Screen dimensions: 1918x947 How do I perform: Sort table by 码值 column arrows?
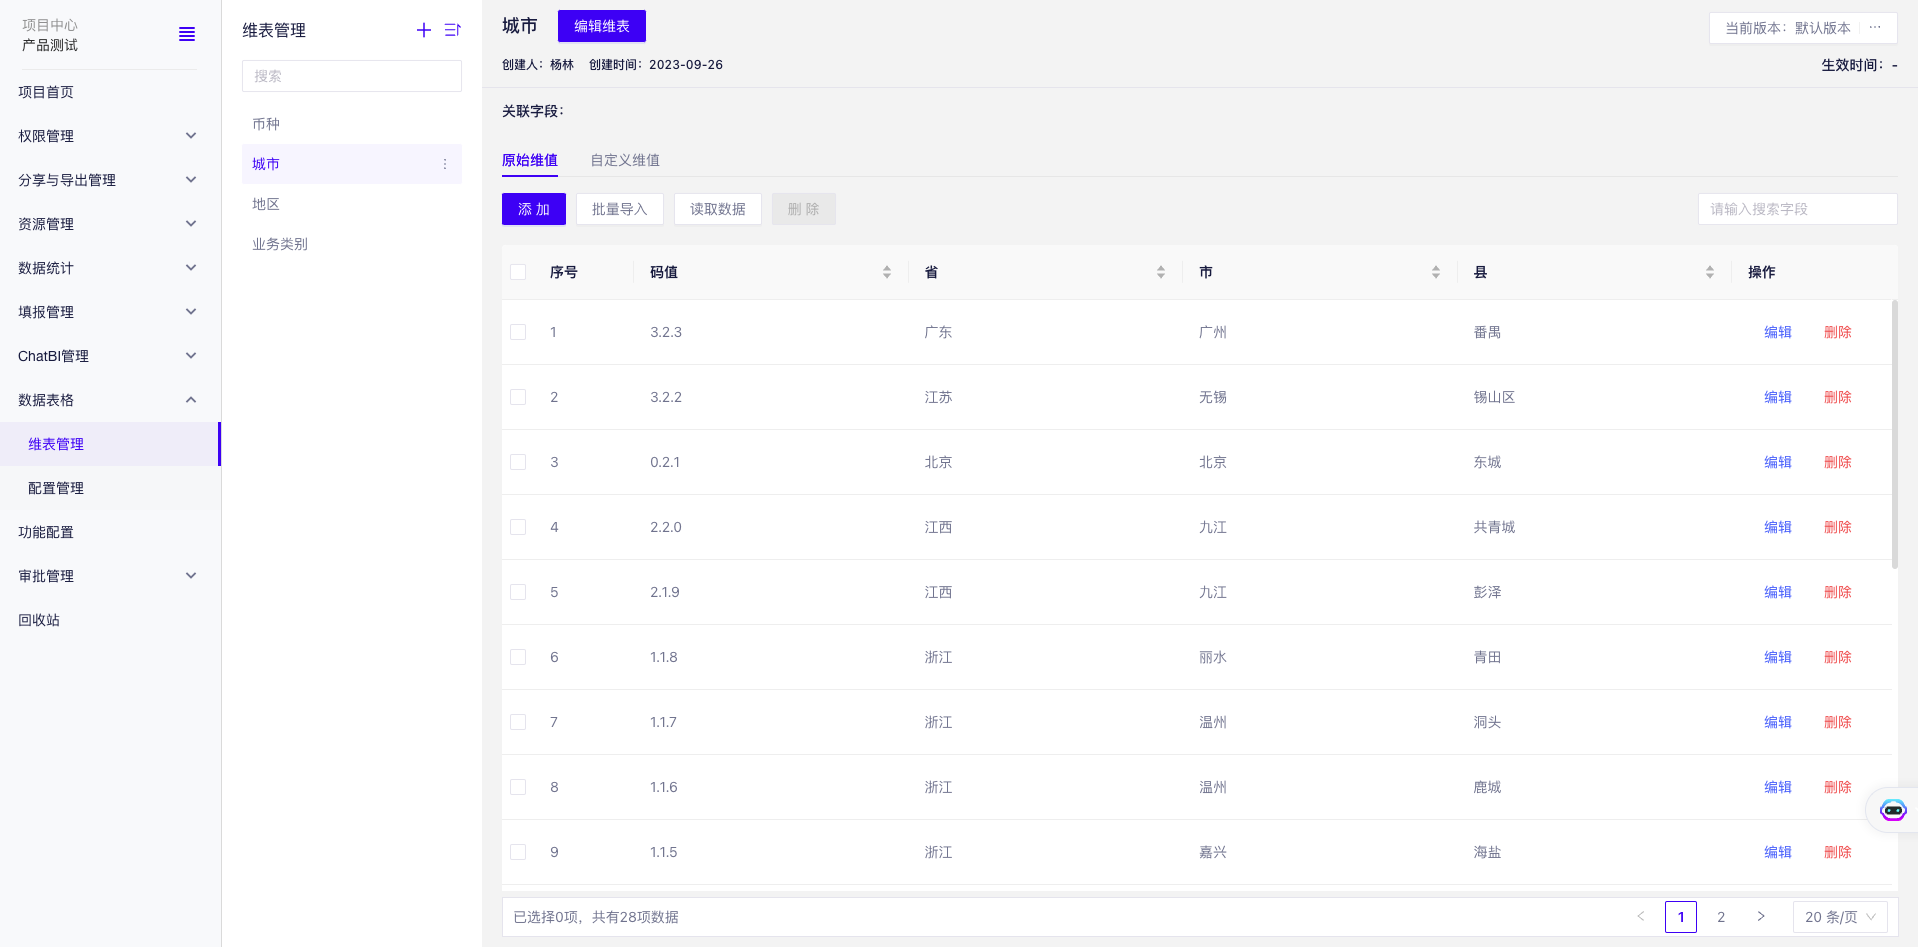(x=887, y=272)
